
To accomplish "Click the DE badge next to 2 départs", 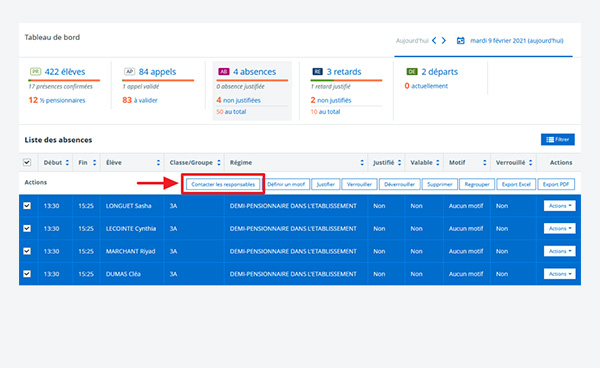I will [x=412, y=72].
